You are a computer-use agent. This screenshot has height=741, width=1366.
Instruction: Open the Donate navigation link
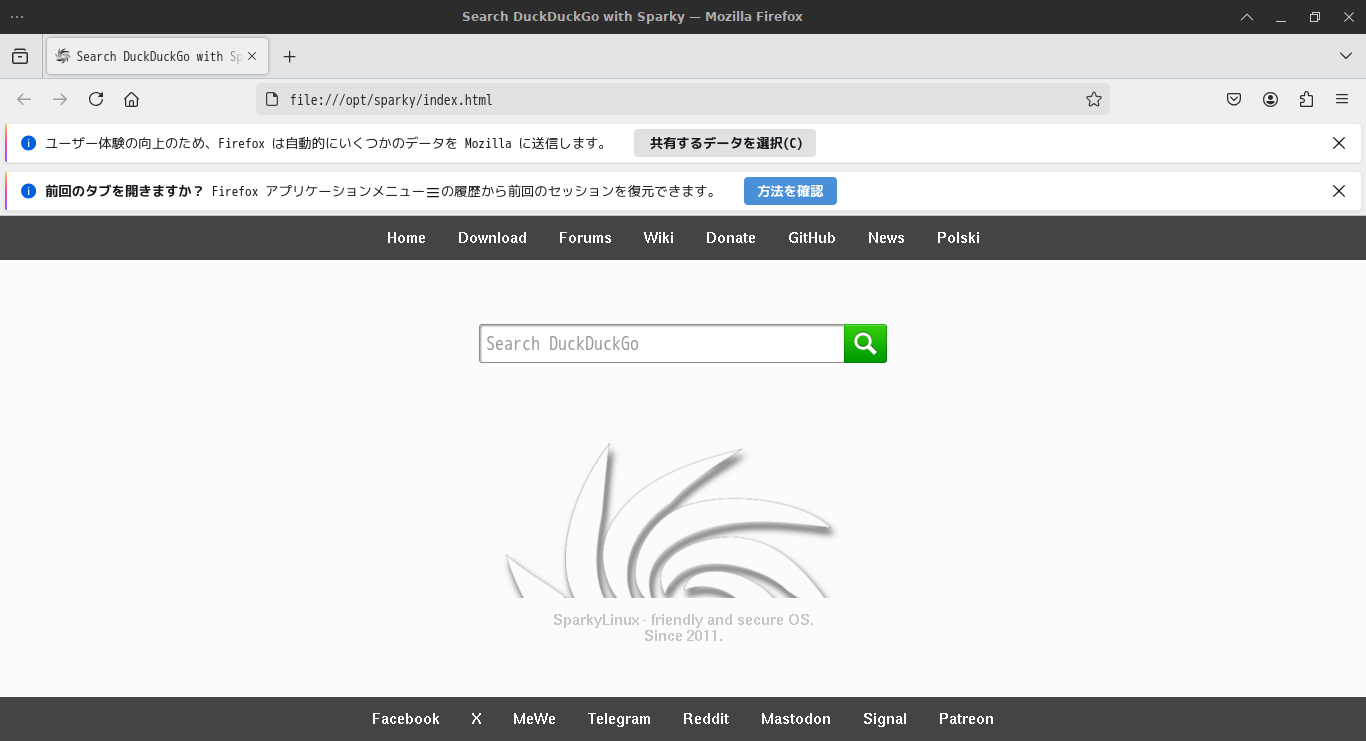(731, 238)
